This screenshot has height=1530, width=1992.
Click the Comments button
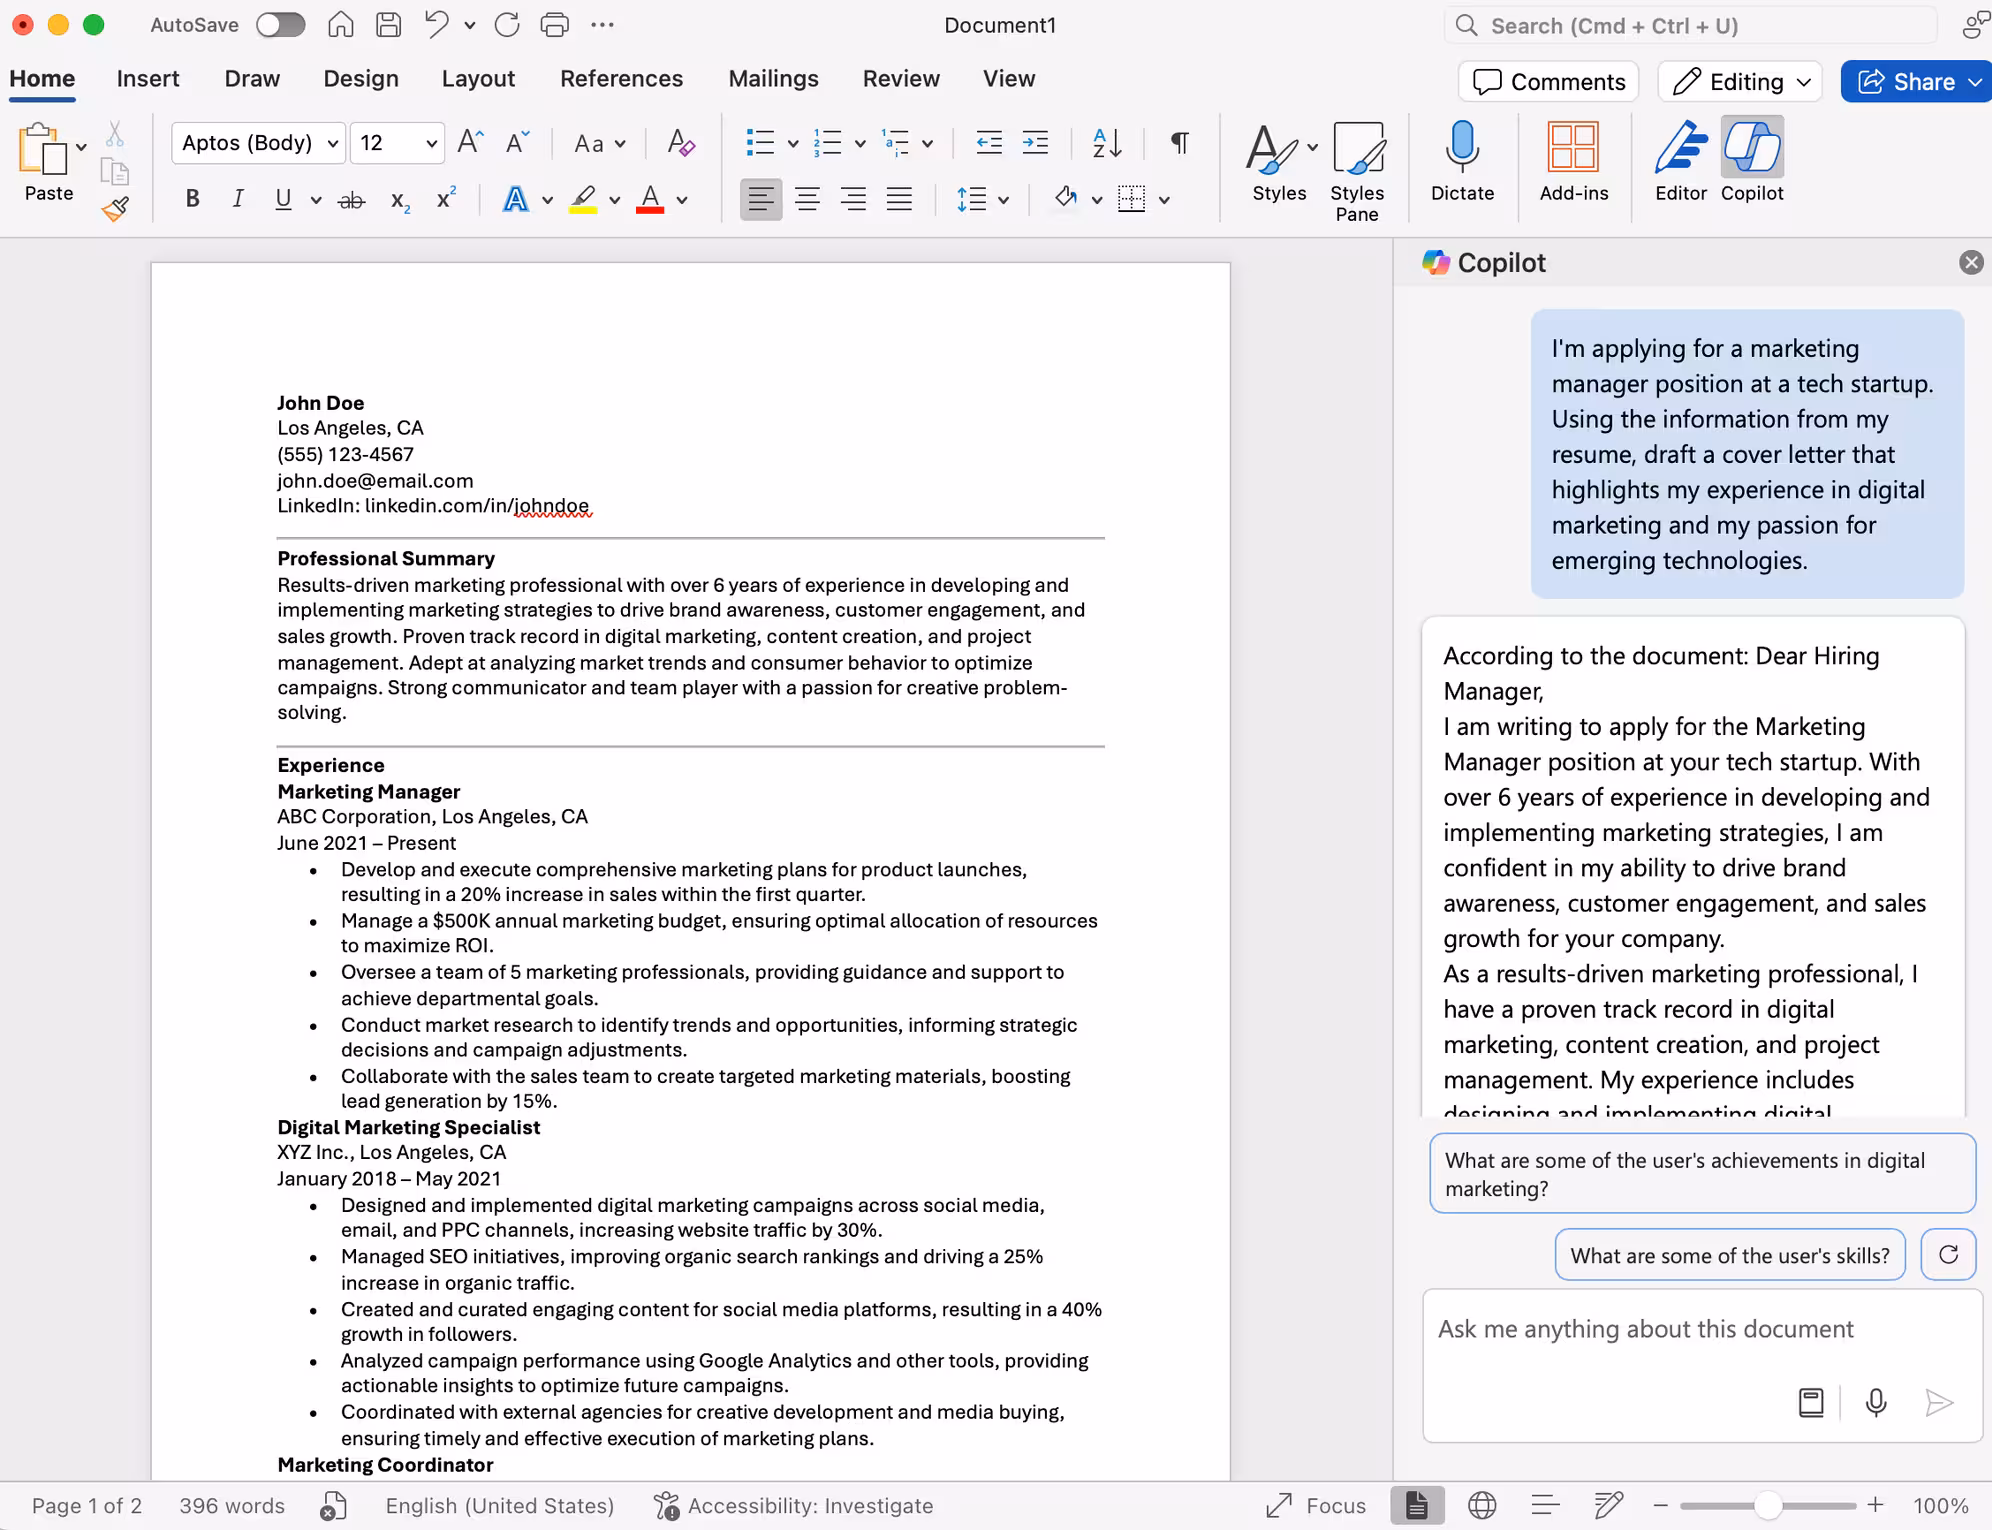tap(1548, 82)
